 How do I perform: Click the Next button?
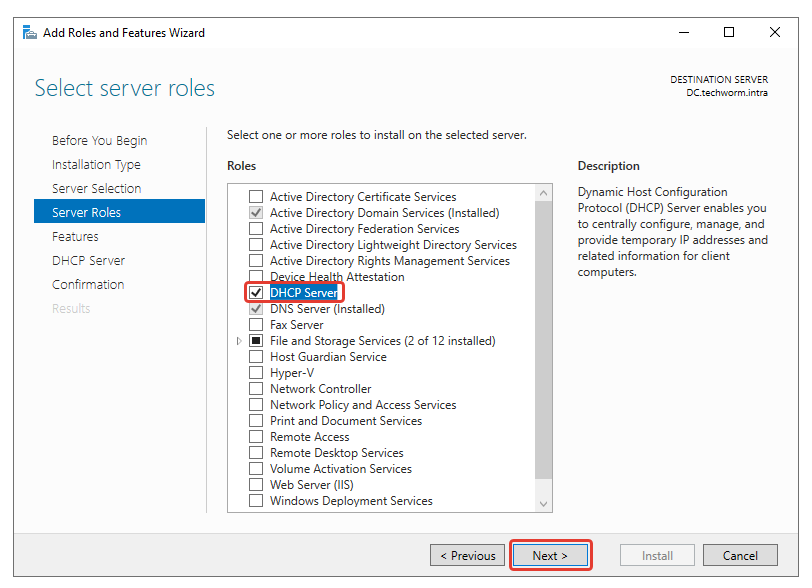[550, 556]
